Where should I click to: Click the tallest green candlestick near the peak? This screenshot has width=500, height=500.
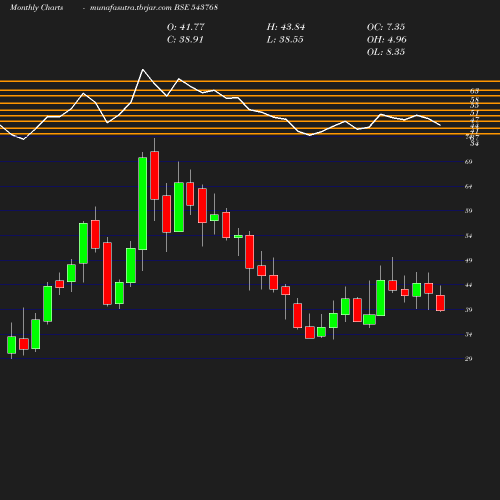(x=143, y=203)
